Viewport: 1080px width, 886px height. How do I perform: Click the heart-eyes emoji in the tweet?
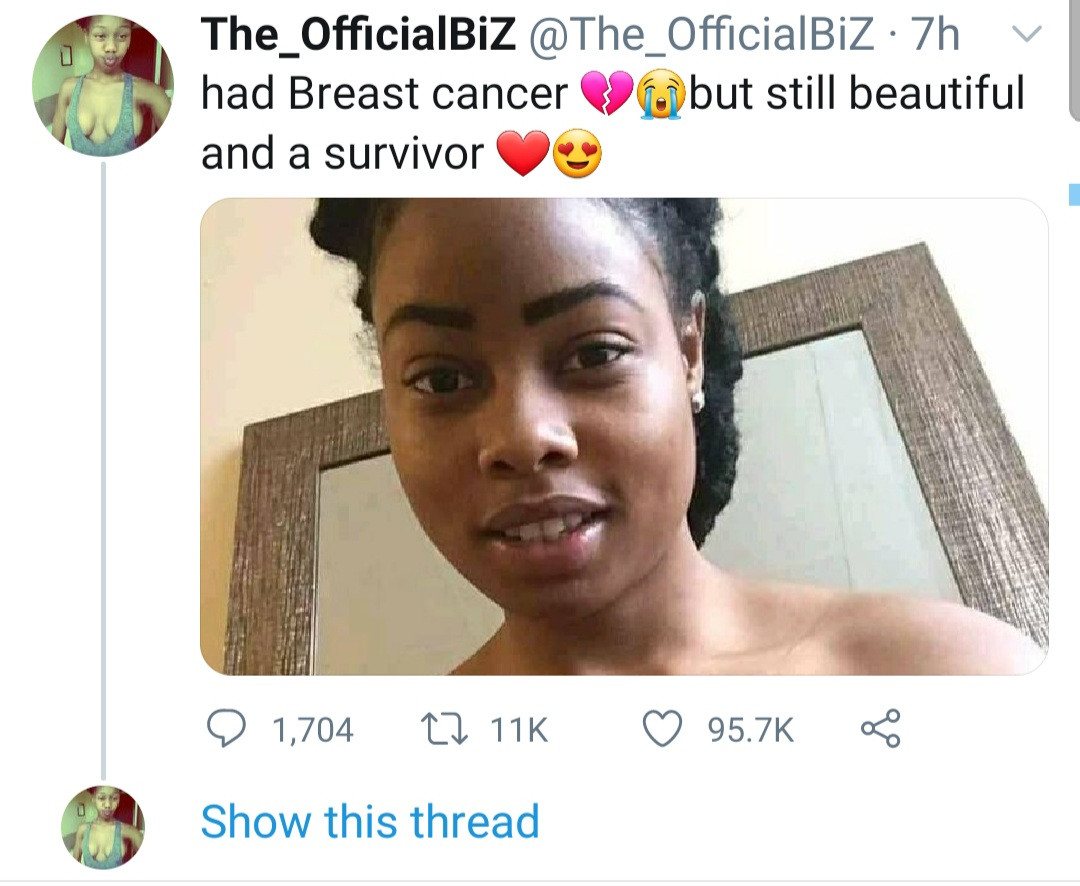[x=578, y=156]
